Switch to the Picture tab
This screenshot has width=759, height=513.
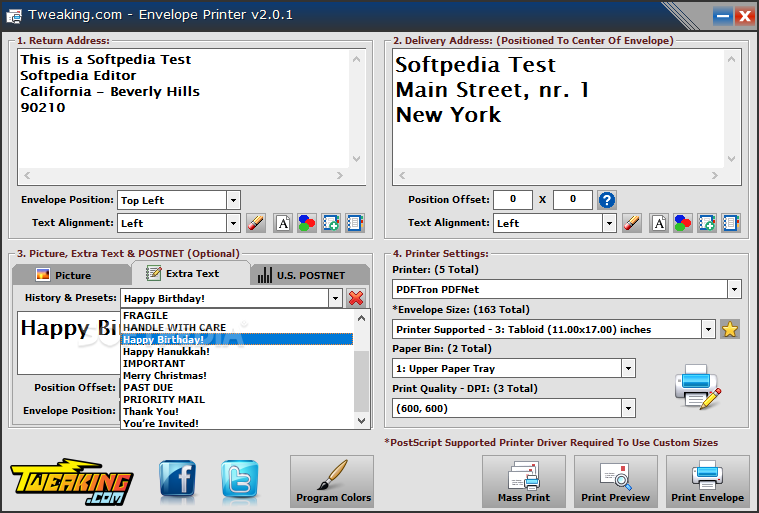[72, 275]
